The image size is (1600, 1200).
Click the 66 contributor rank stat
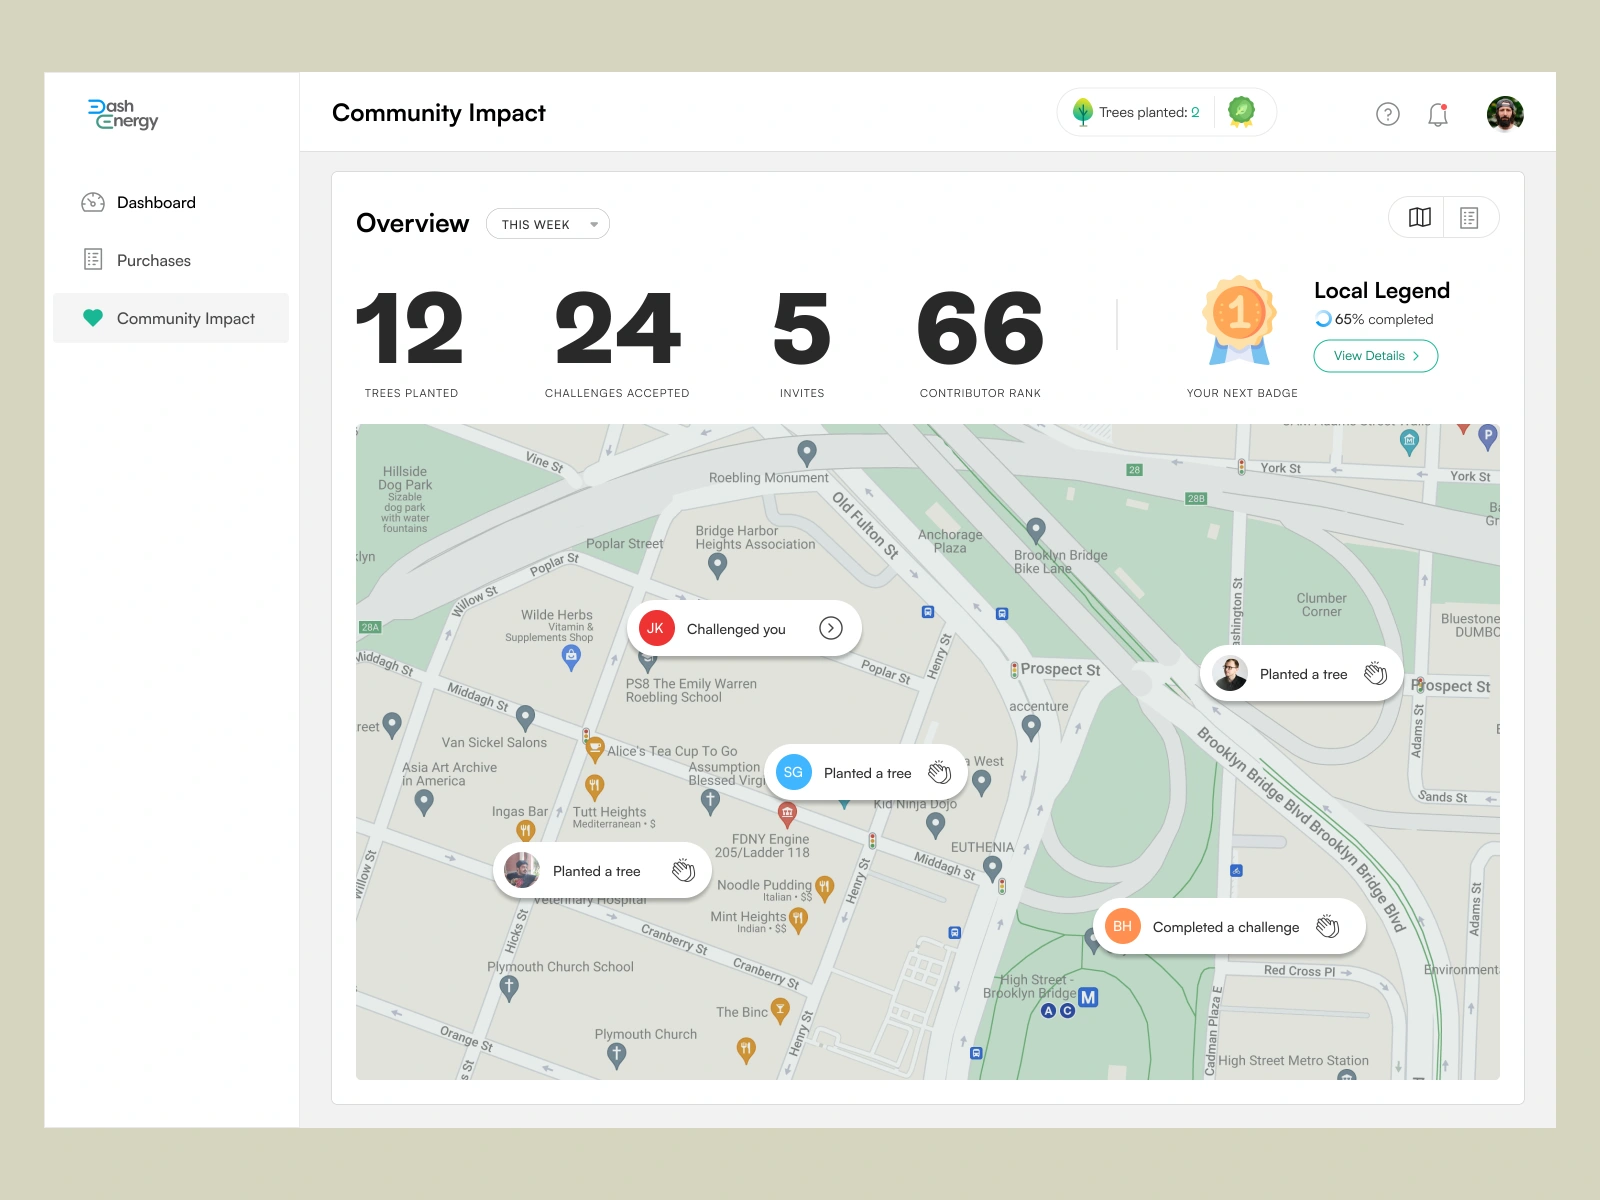coord(980,343)
